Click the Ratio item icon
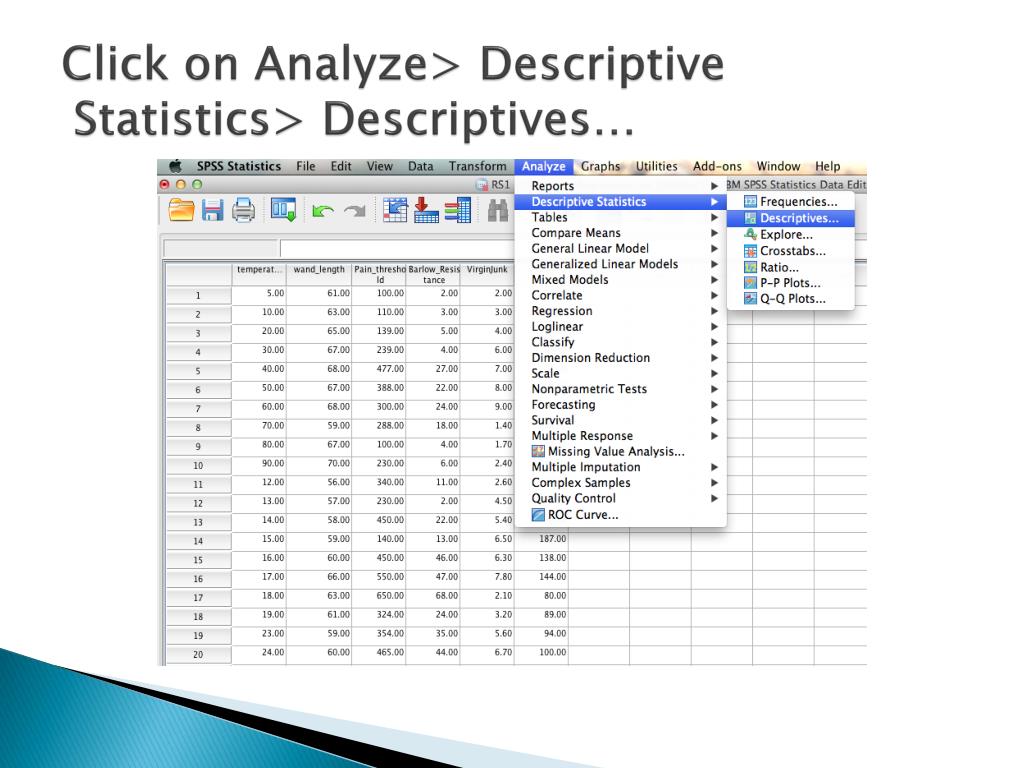Viewport: 1024px width, 768px height. coord(750,266)
